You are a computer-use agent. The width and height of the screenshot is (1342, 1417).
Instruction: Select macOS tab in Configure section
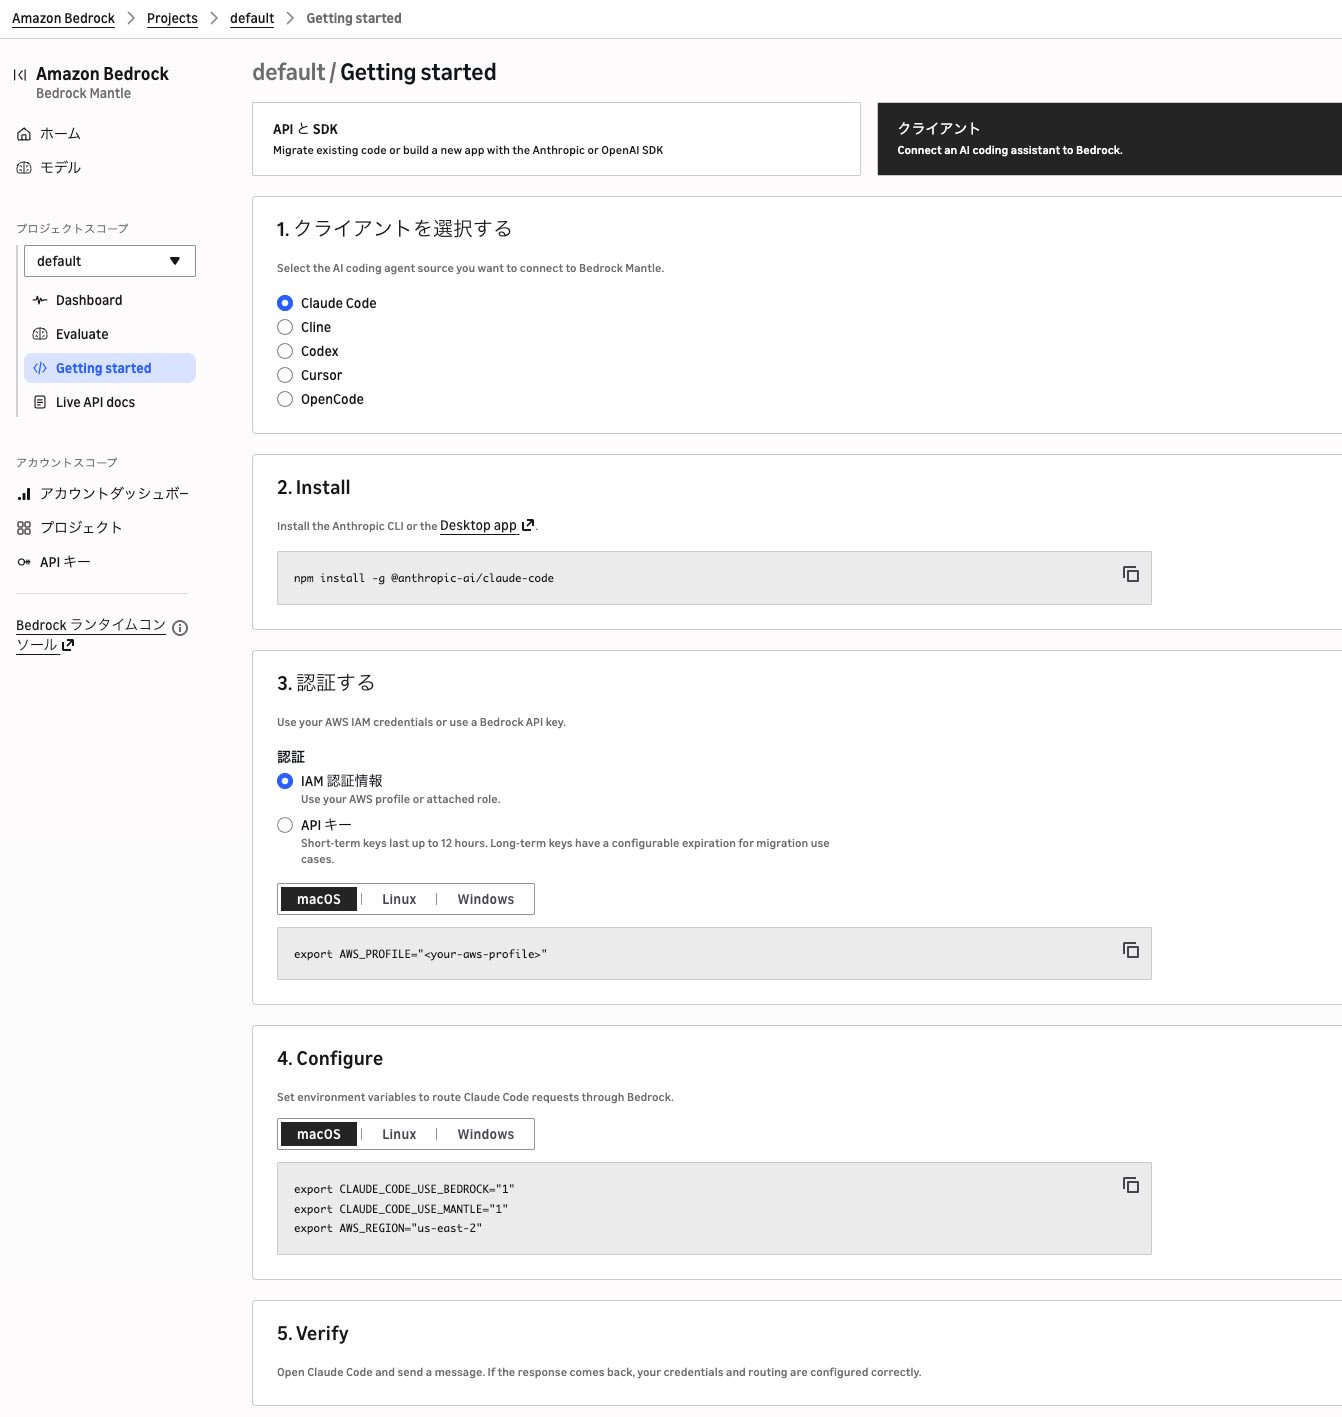click(x=319, y=1134)
